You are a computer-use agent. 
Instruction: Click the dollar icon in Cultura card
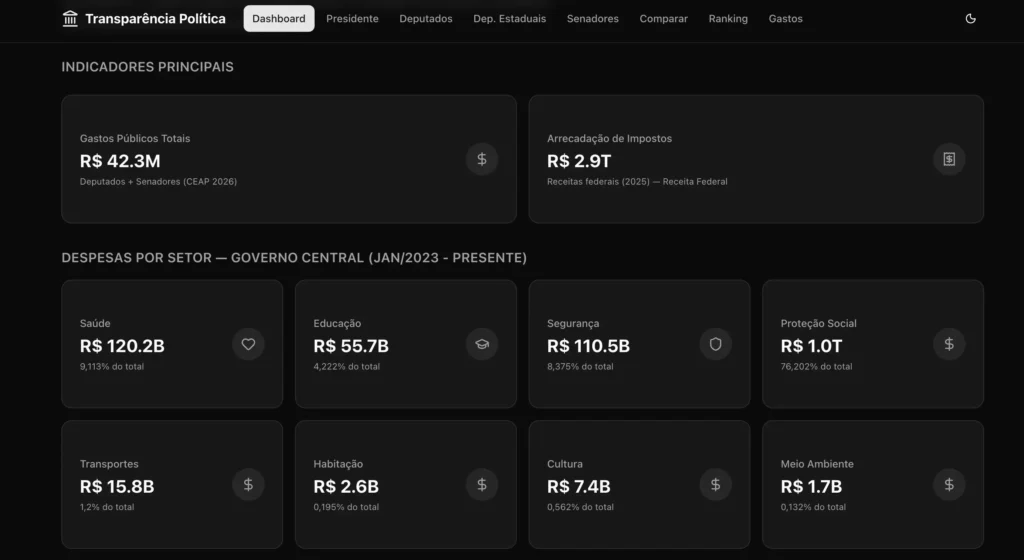[715, 485]
